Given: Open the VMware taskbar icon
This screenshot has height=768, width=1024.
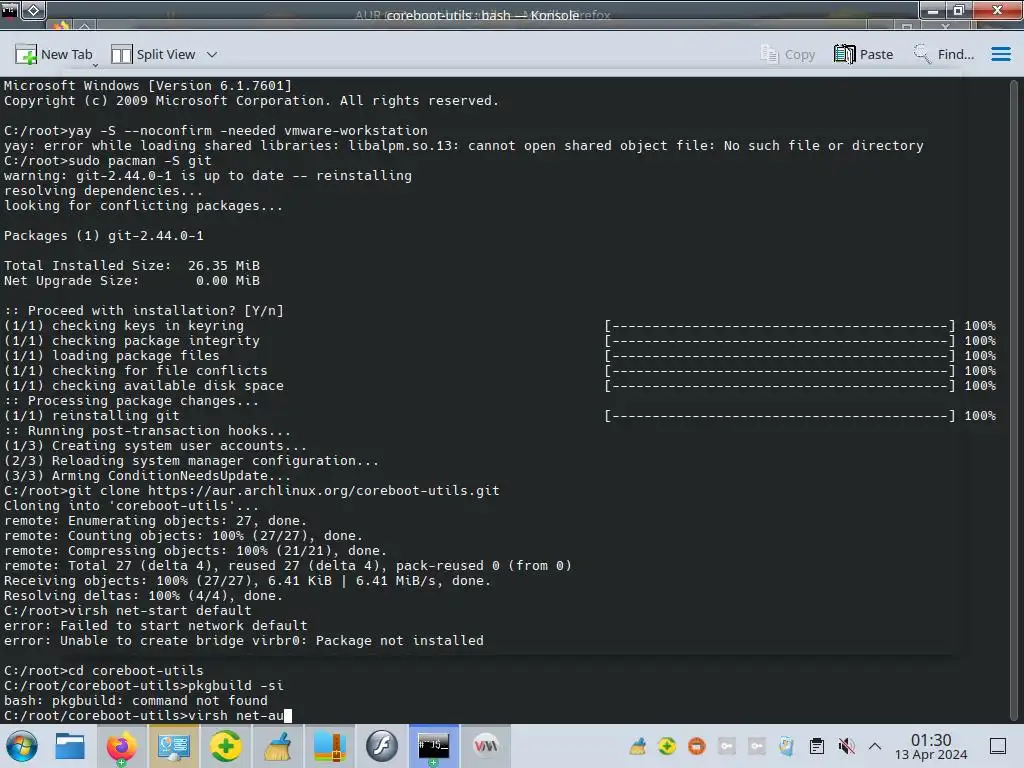Looking at the screenshot, I should tap(486, 746).
